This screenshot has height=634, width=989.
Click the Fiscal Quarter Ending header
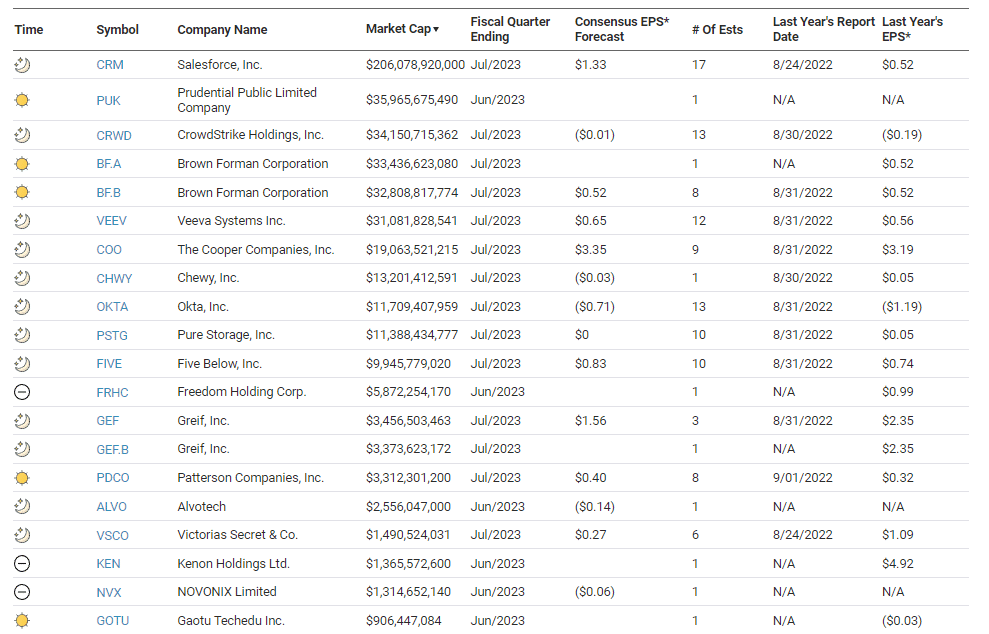pyautogui.click(x=510, y=29)
